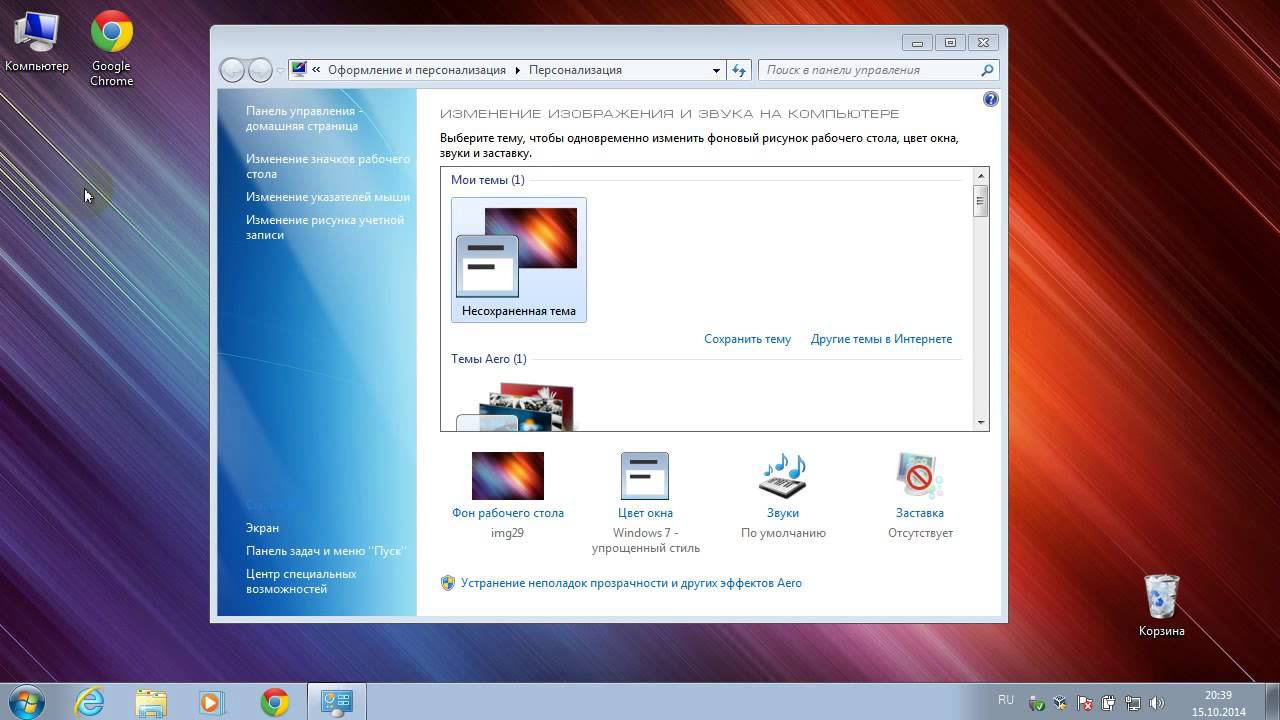The width and height of the screenshot is (1280, 720).
Task: Select the Несохраненная тема theme
Action: (x=519, y=260)
